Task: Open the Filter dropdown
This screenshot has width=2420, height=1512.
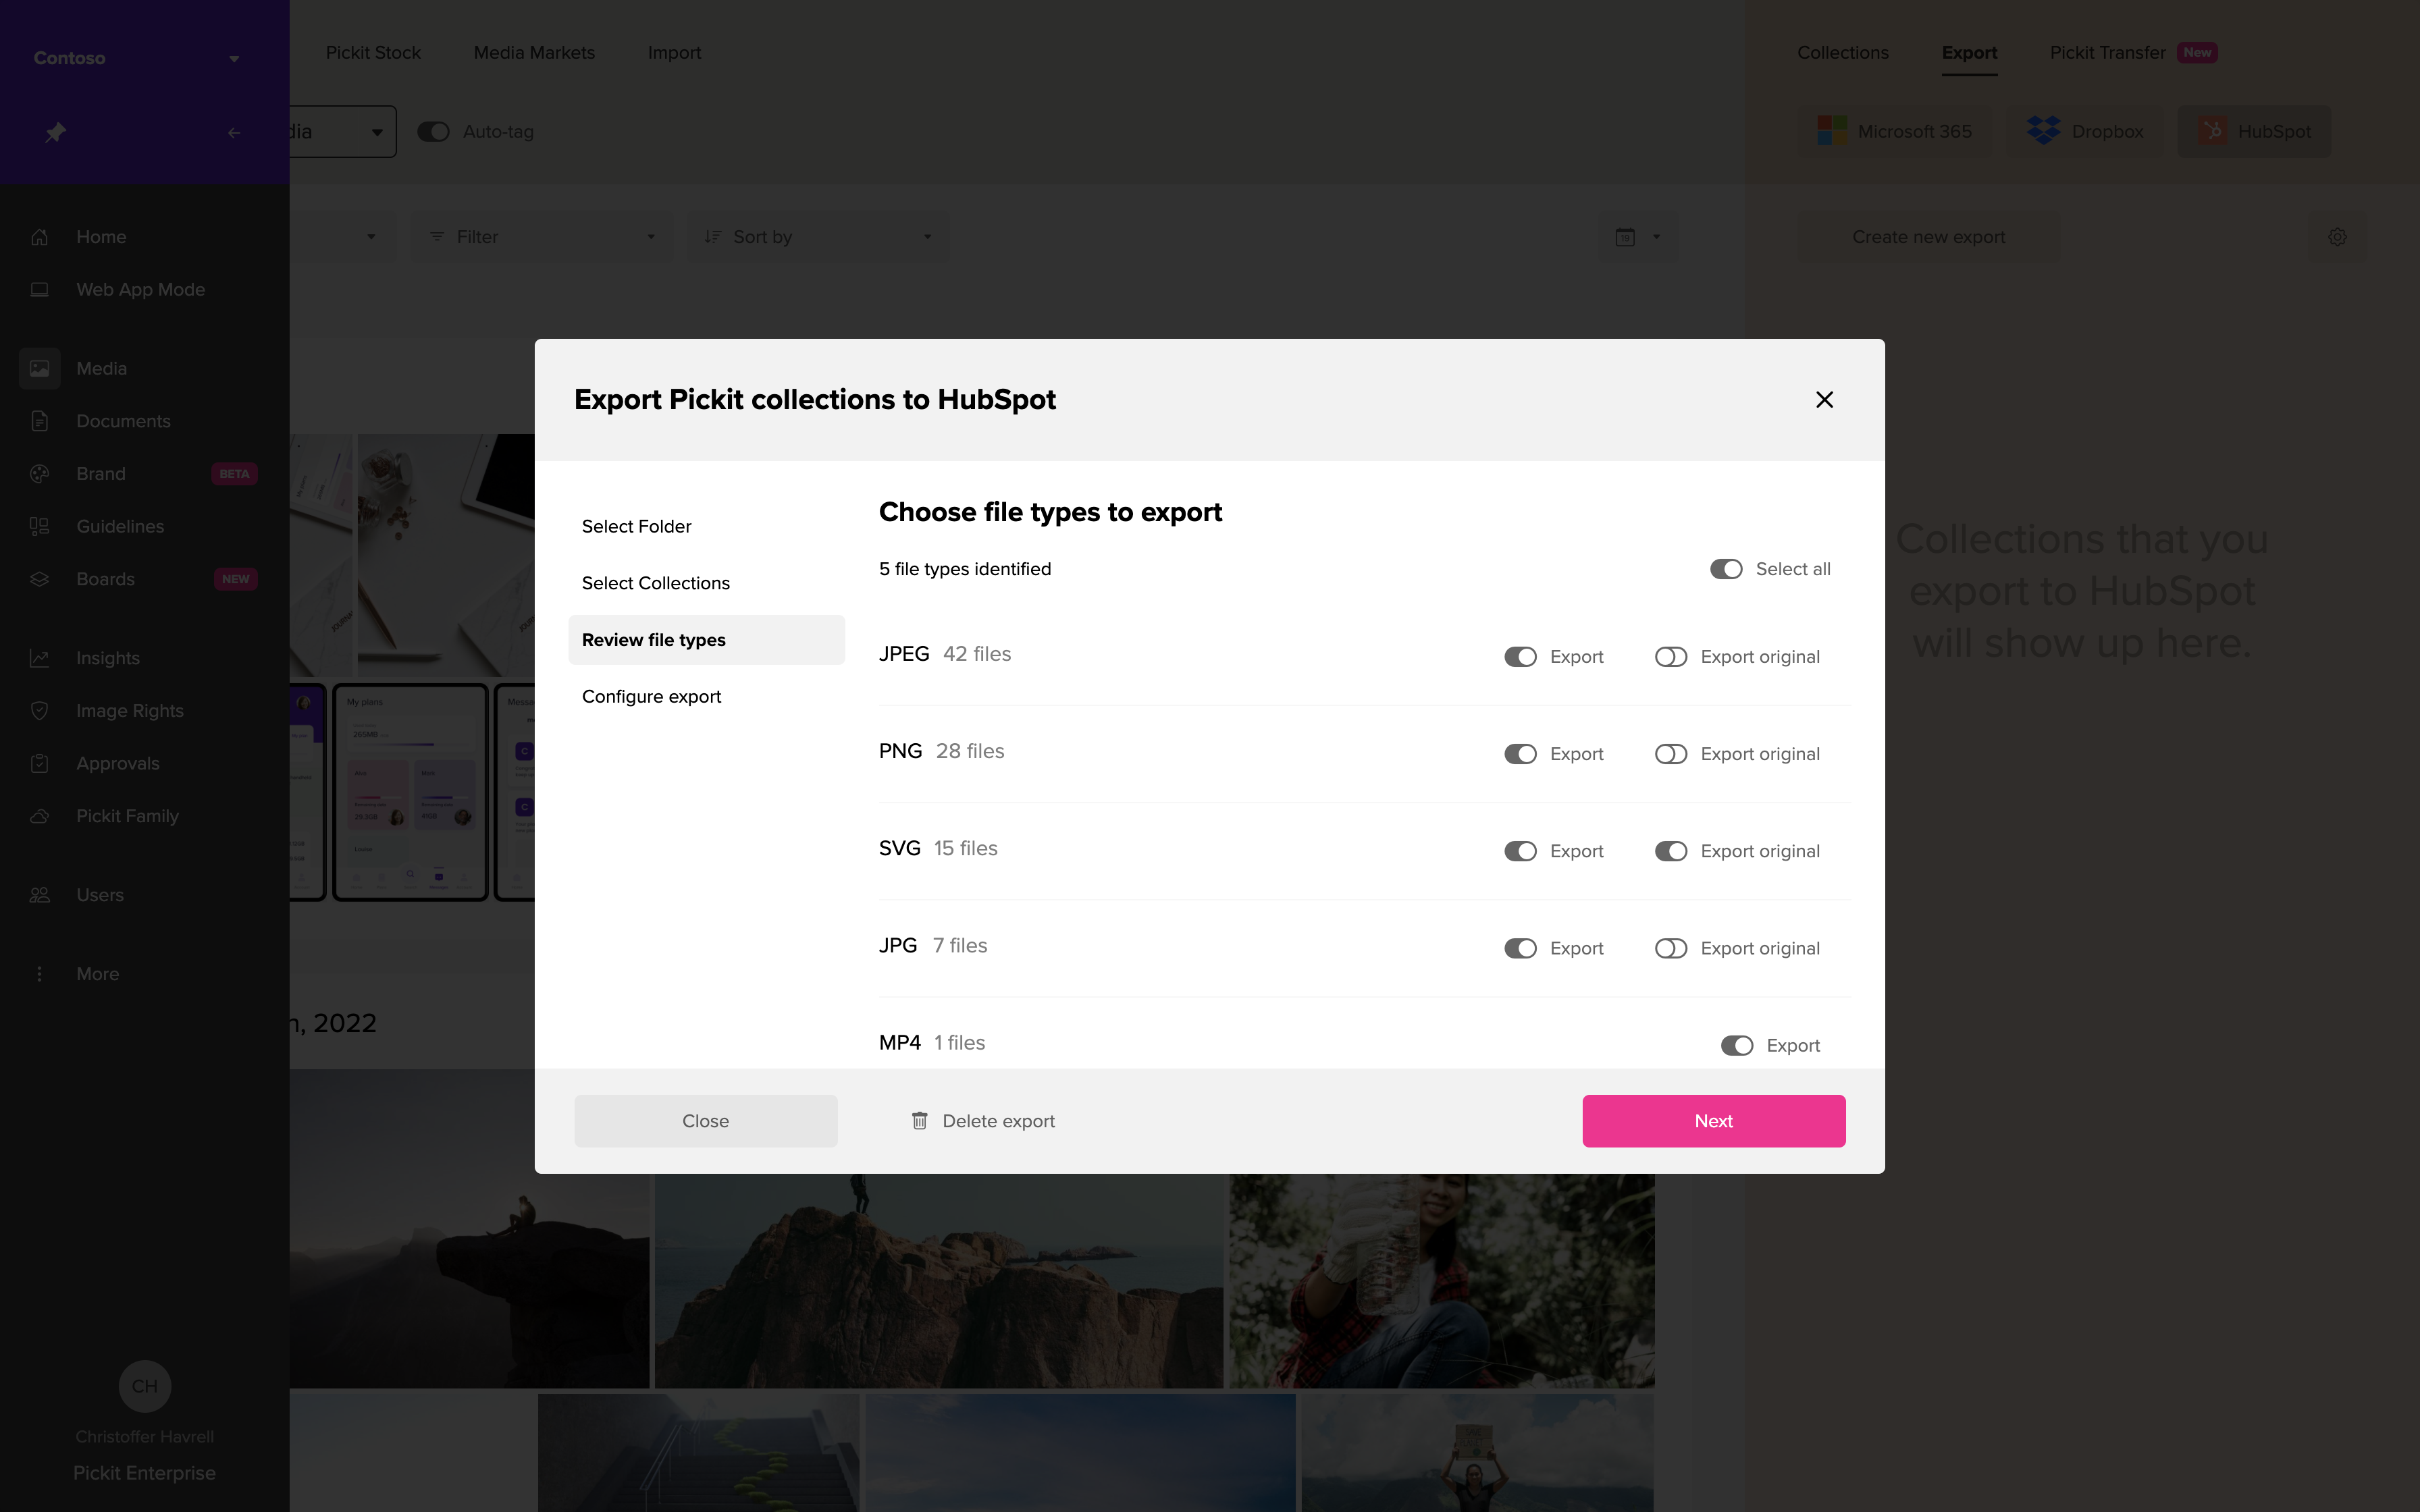Action: (x=541, y=237)
